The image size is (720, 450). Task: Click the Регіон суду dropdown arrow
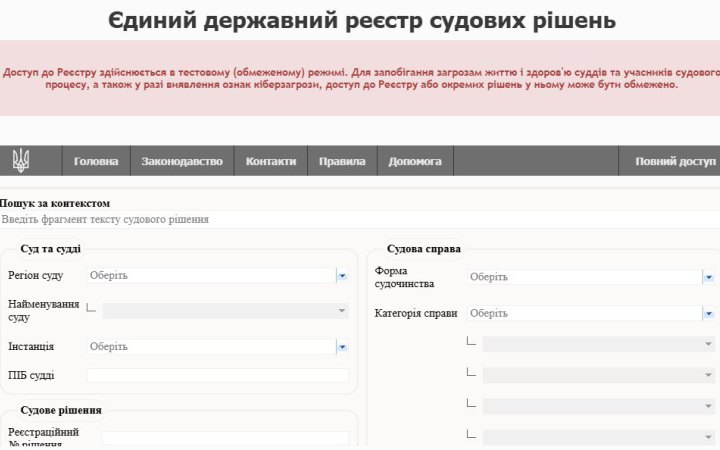pos(342,276)
